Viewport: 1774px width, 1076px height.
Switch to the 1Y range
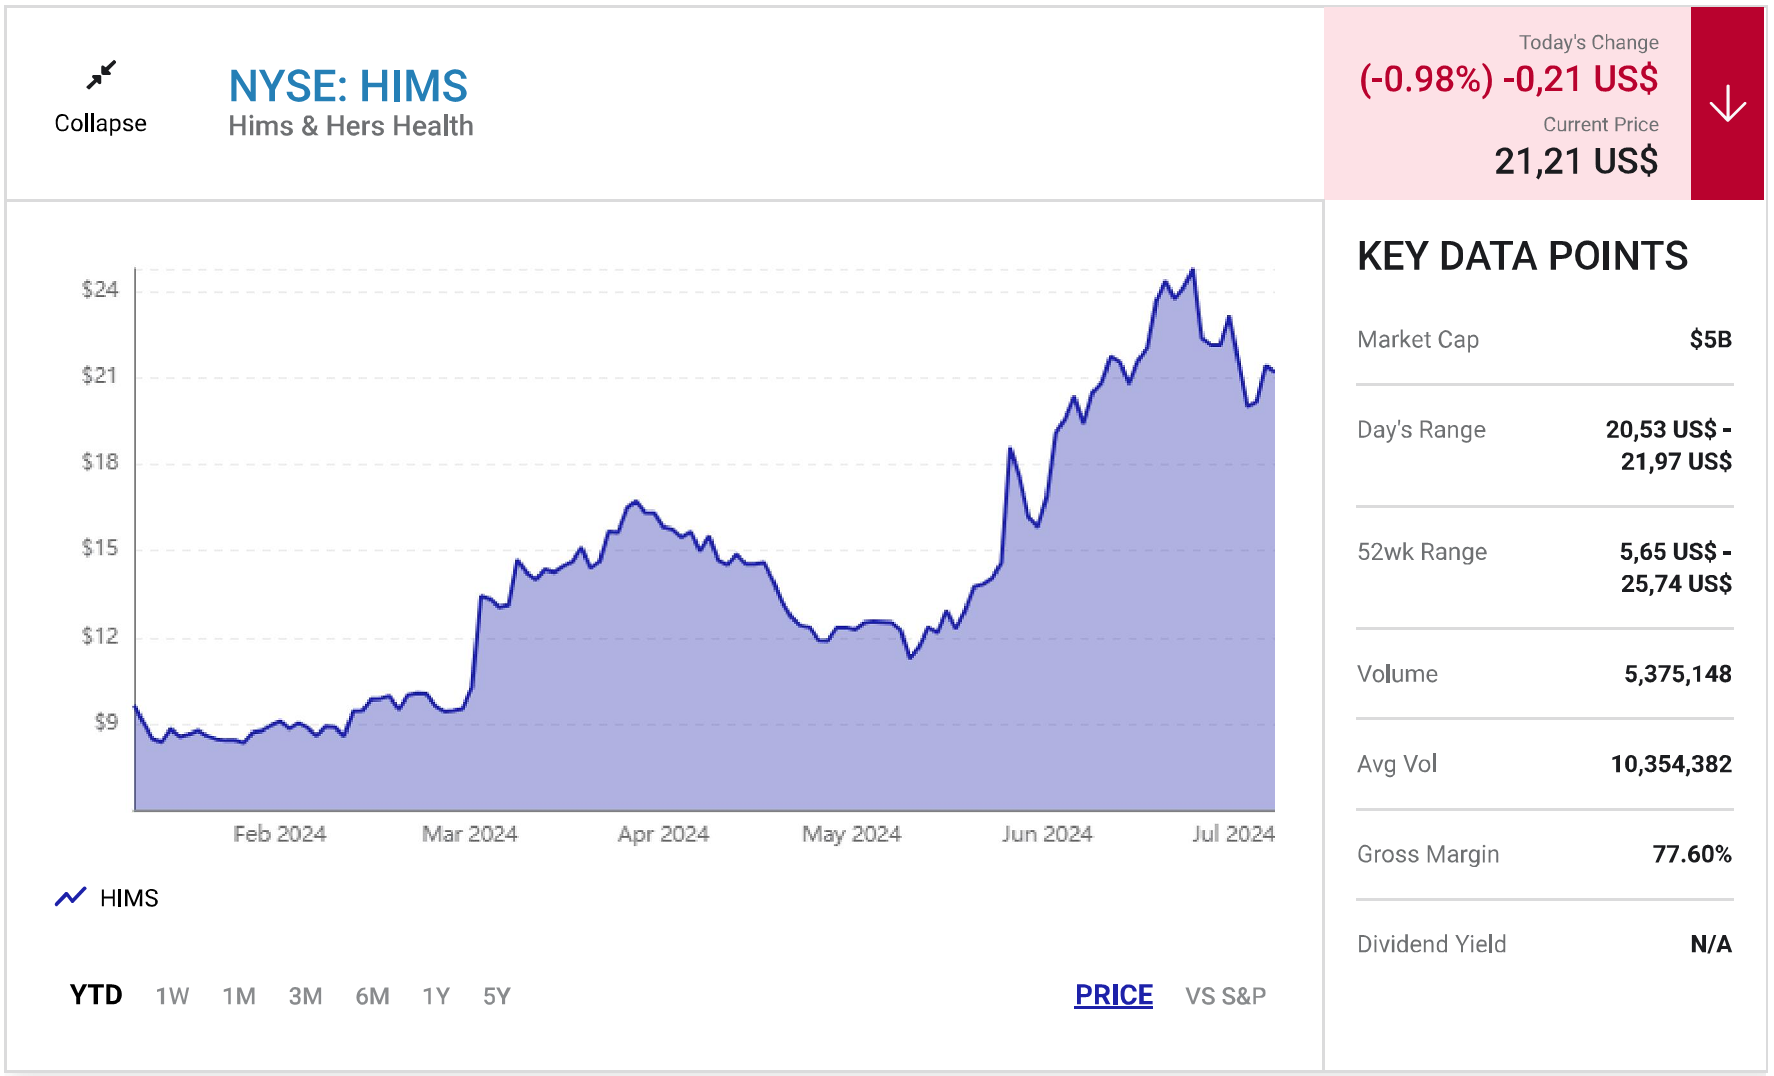pyautogui.click(x=436, y=996)
